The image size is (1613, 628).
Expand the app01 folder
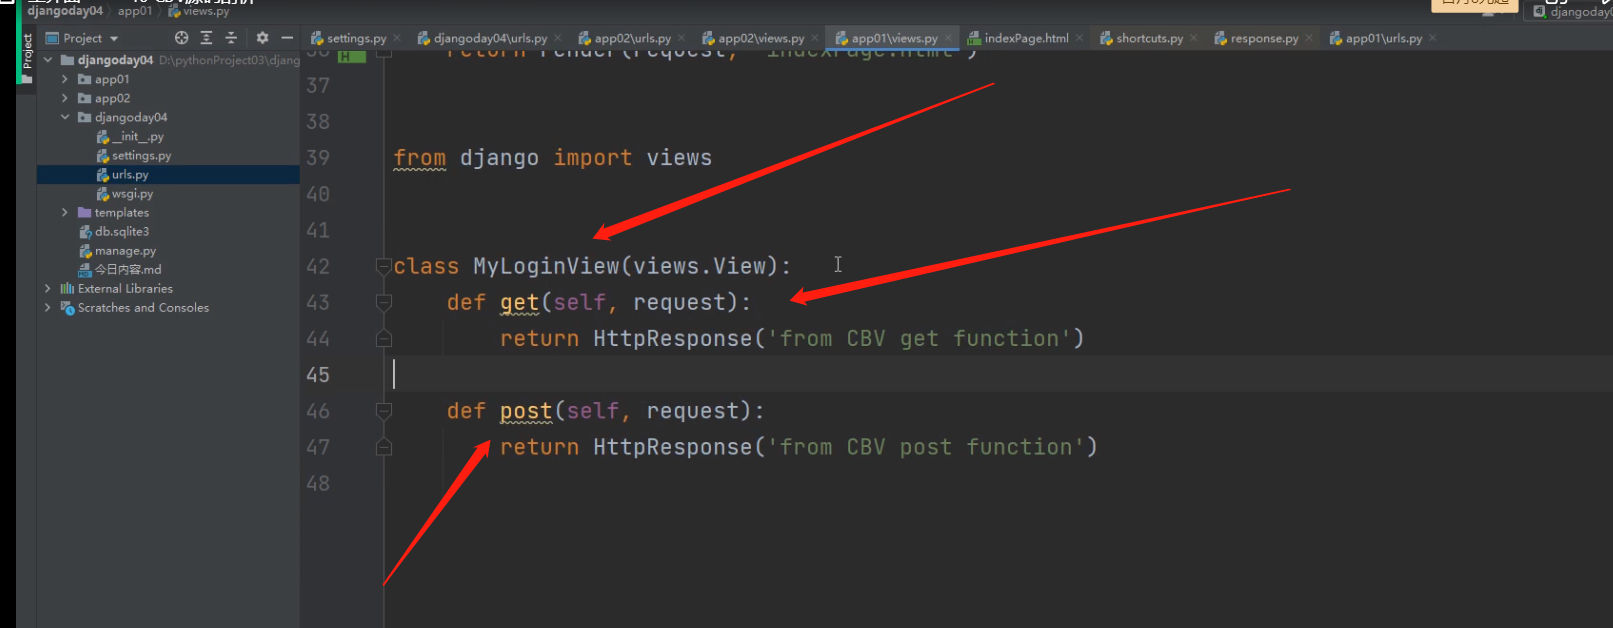click(x=65, y=79)
